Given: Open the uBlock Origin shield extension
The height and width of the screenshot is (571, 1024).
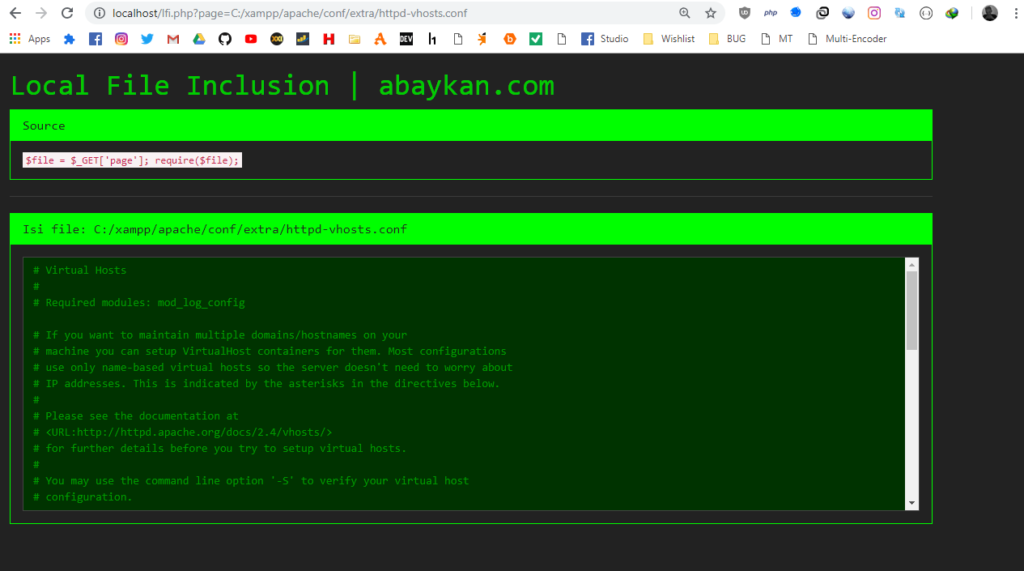Looking at the screenshot, I should pos(744,13).
